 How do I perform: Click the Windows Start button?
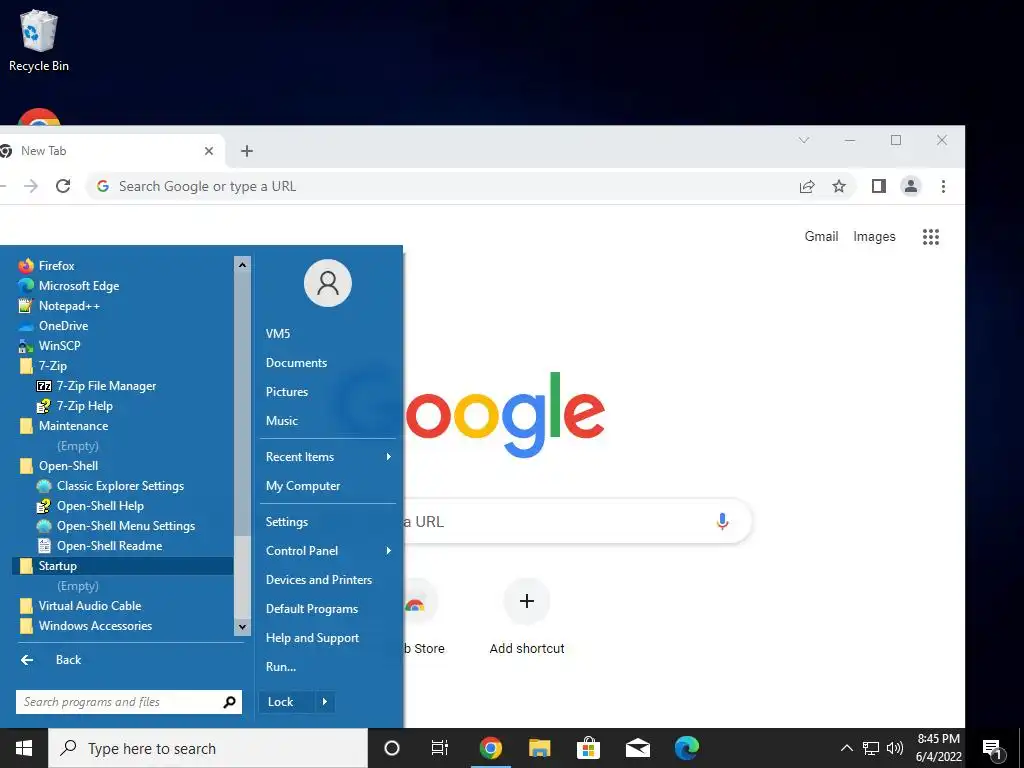point(24,748)
